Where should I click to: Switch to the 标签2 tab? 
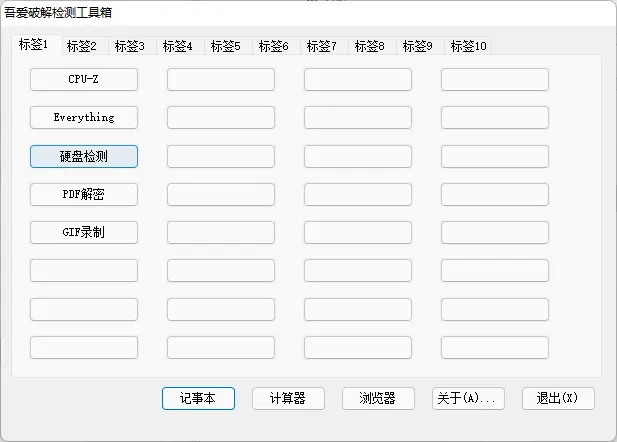[x=82, y=46]
